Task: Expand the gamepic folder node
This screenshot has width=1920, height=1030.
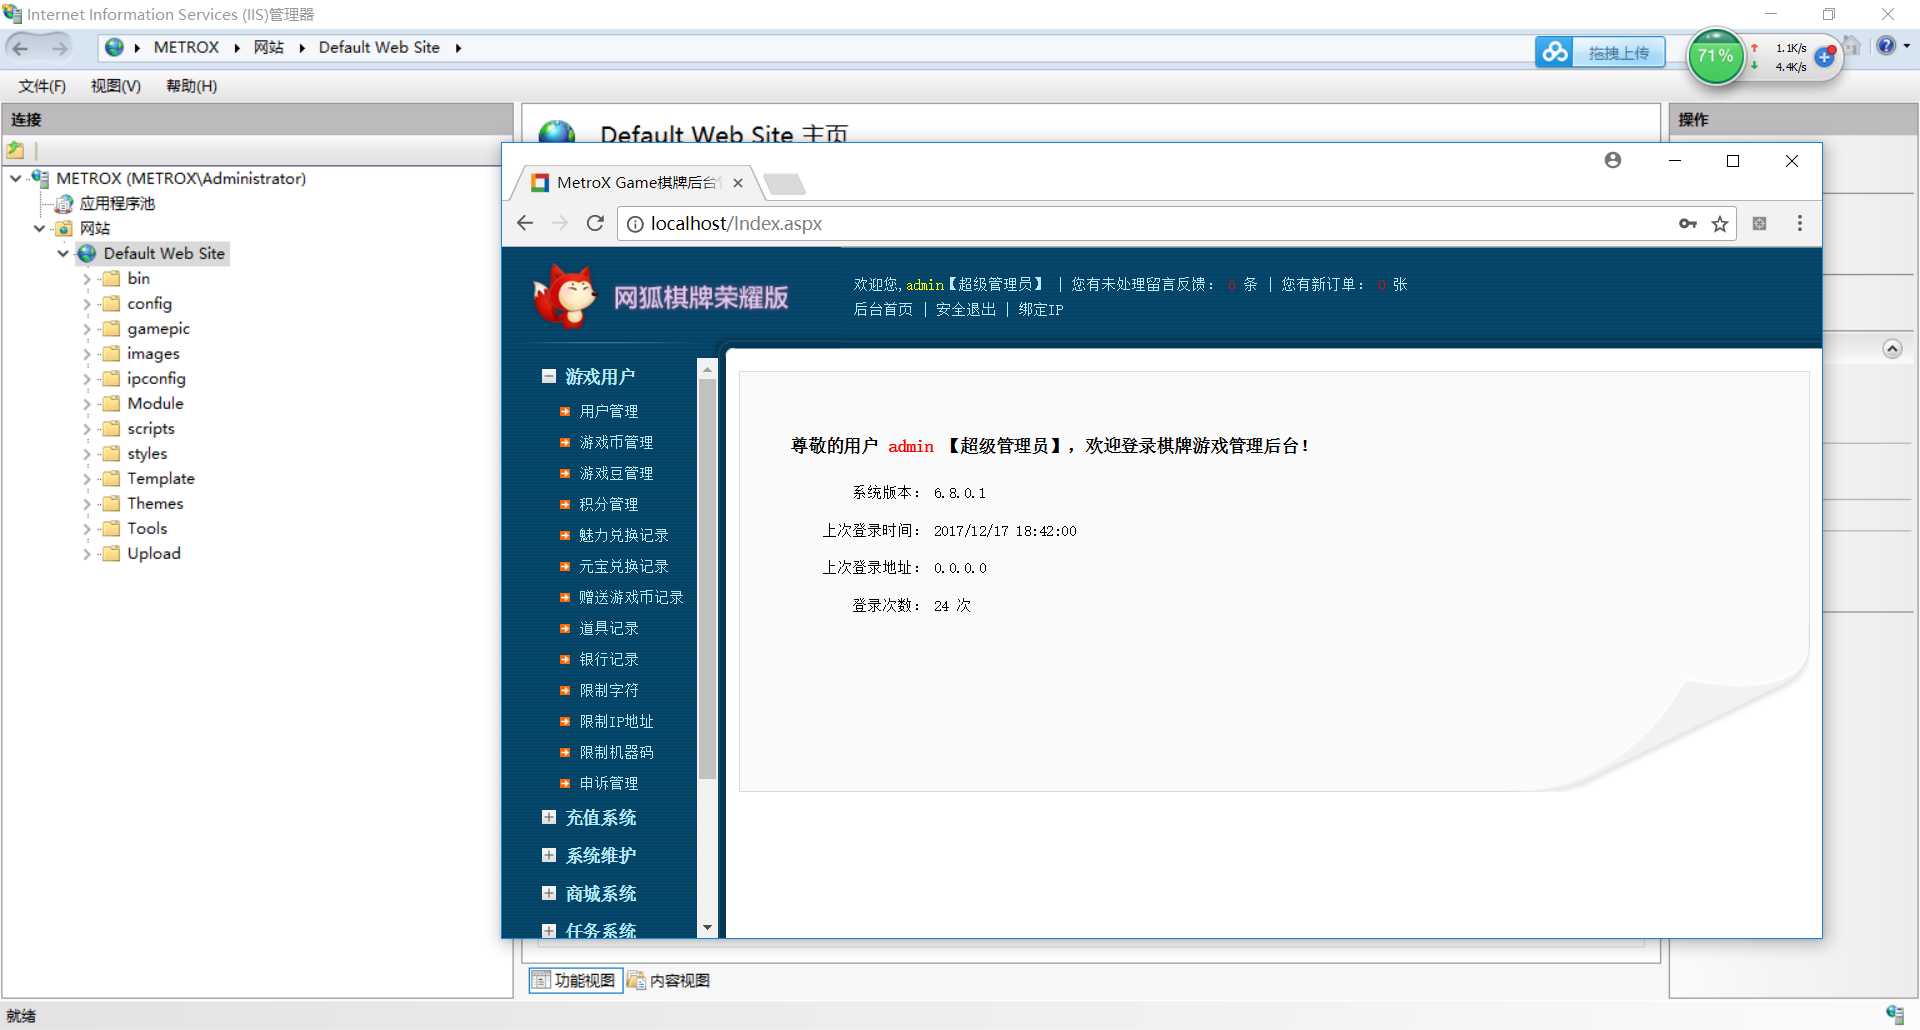Action: click(87, 329)
